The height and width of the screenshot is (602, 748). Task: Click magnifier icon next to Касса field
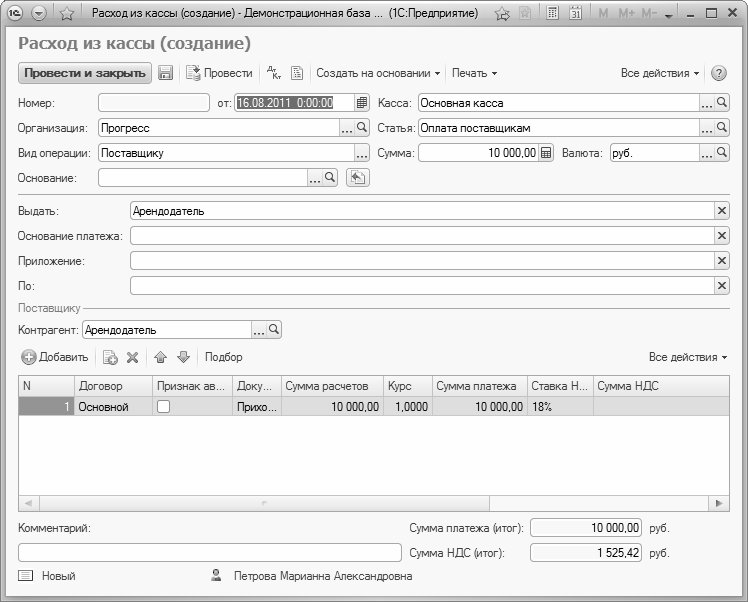coord(722,102)
